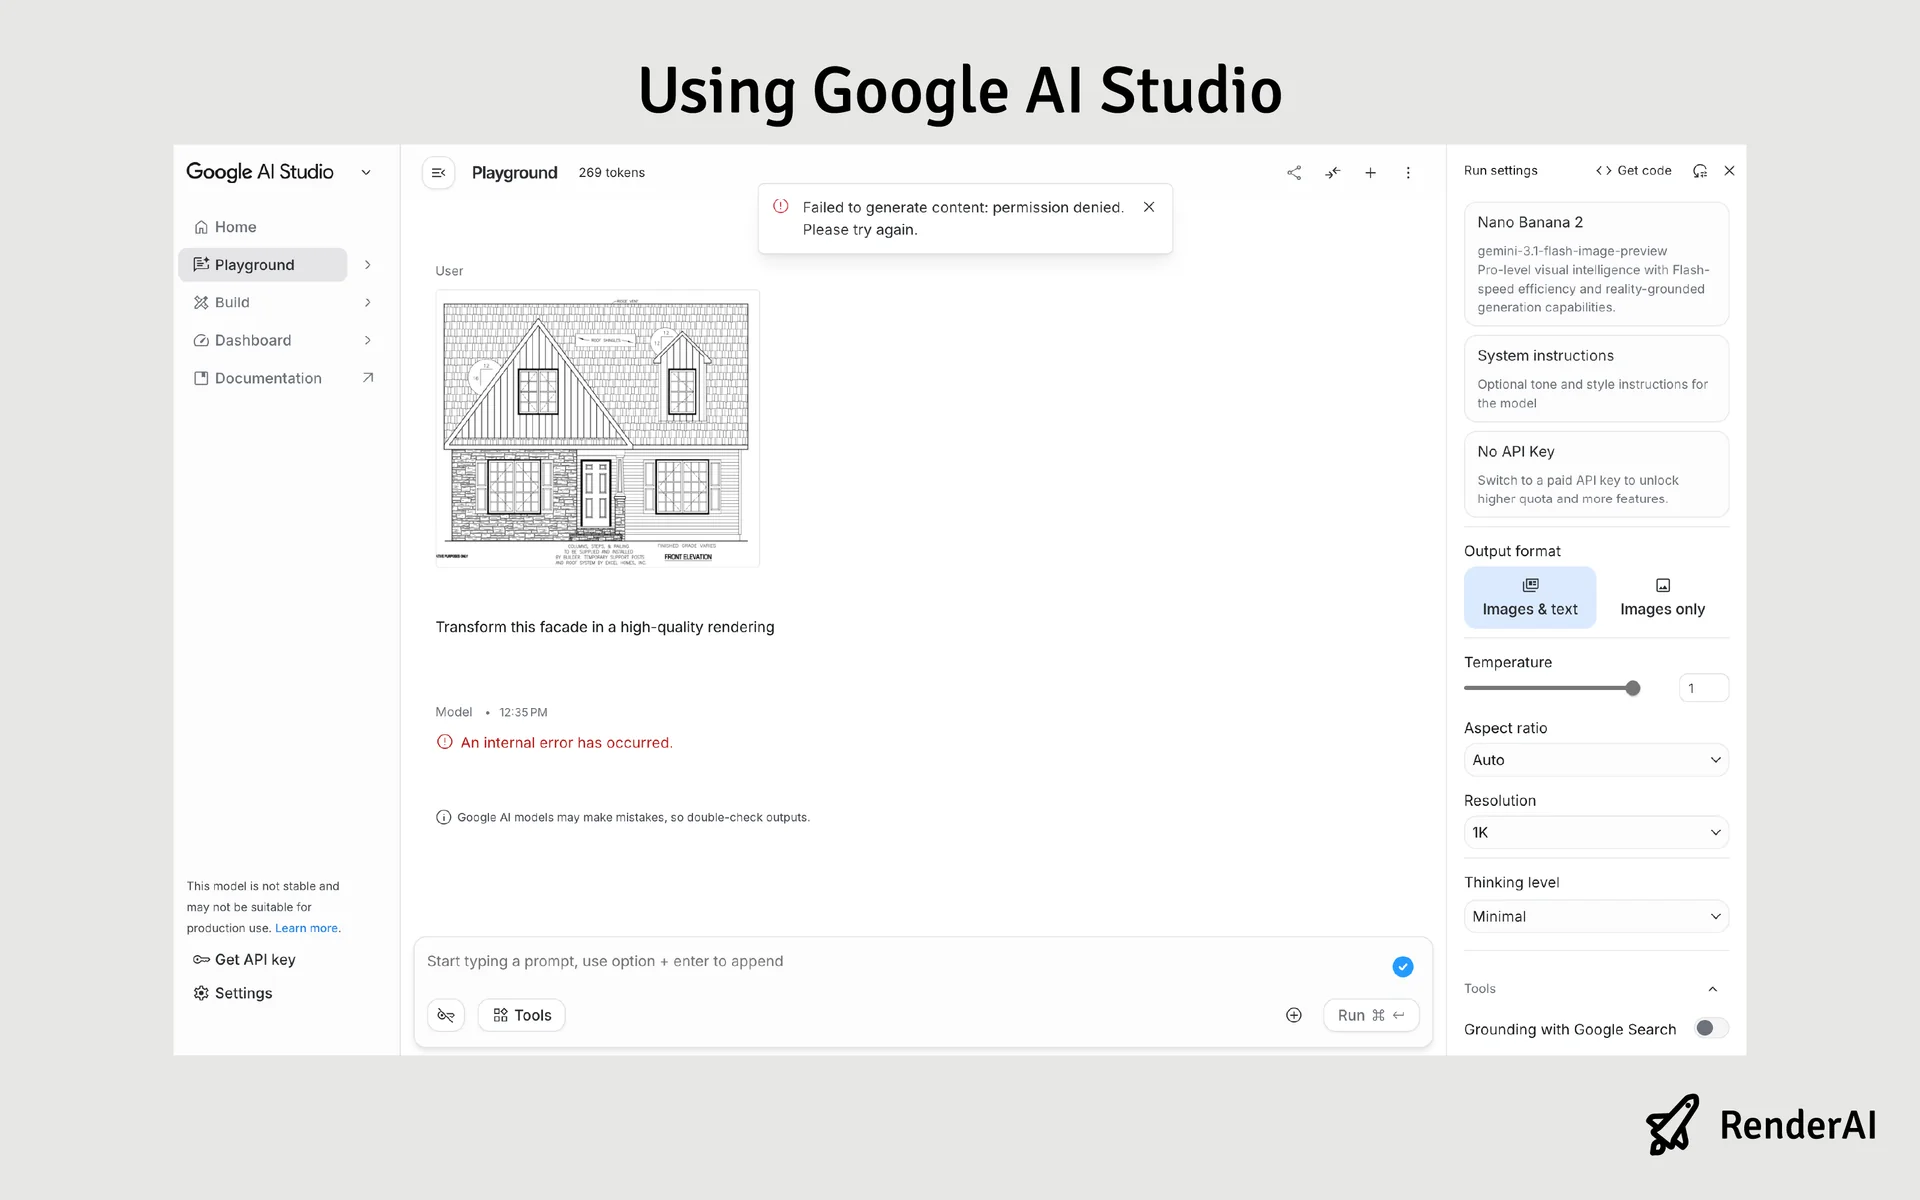Open the Aspect ratio dropdown
The image size is (1920, 1200).
pos(1595,760)
